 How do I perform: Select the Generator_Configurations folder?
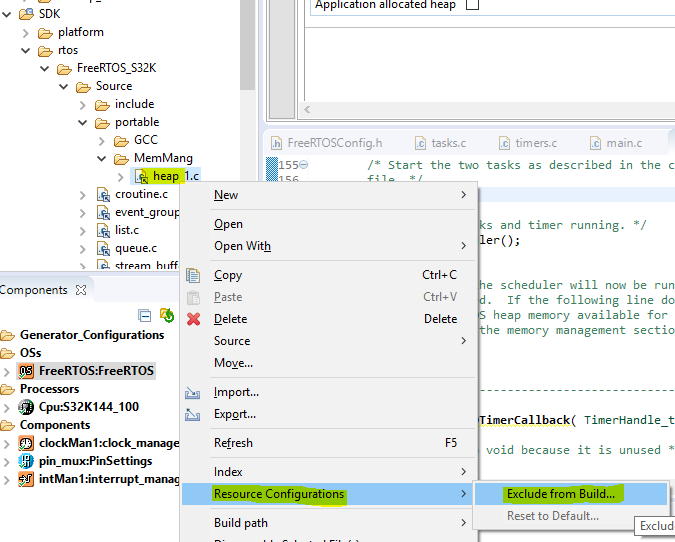pyautogui.click(x=82, y=335)
